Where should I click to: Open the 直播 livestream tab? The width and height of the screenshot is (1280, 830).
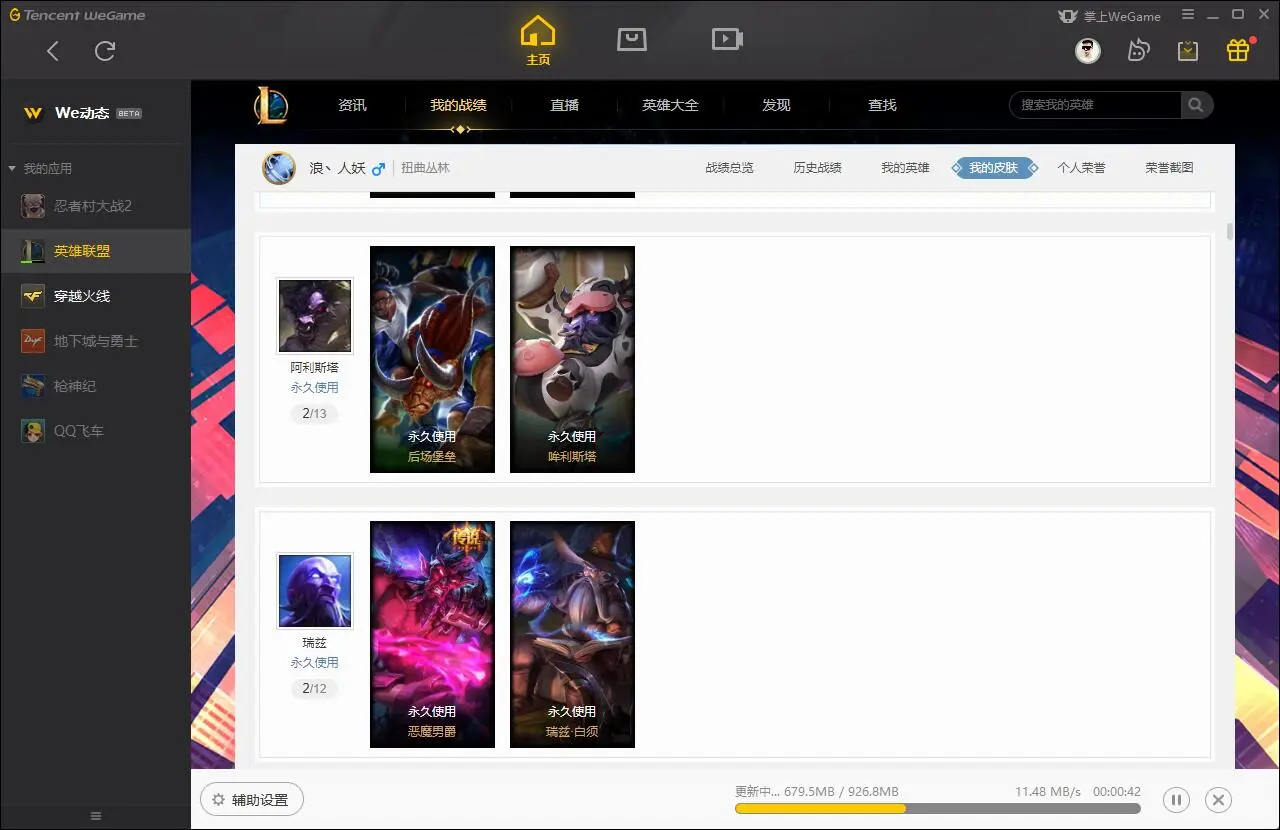(564, 105)
